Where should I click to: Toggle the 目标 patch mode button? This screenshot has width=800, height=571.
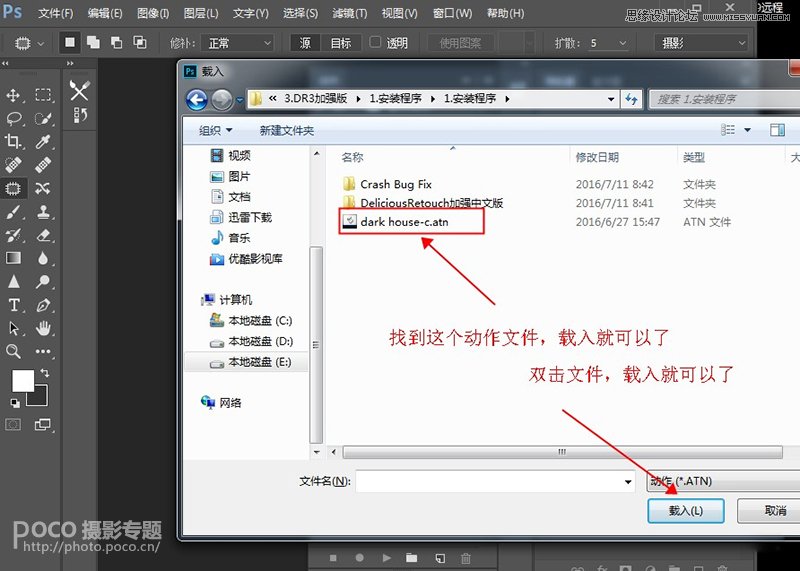[x=340, y=43]
